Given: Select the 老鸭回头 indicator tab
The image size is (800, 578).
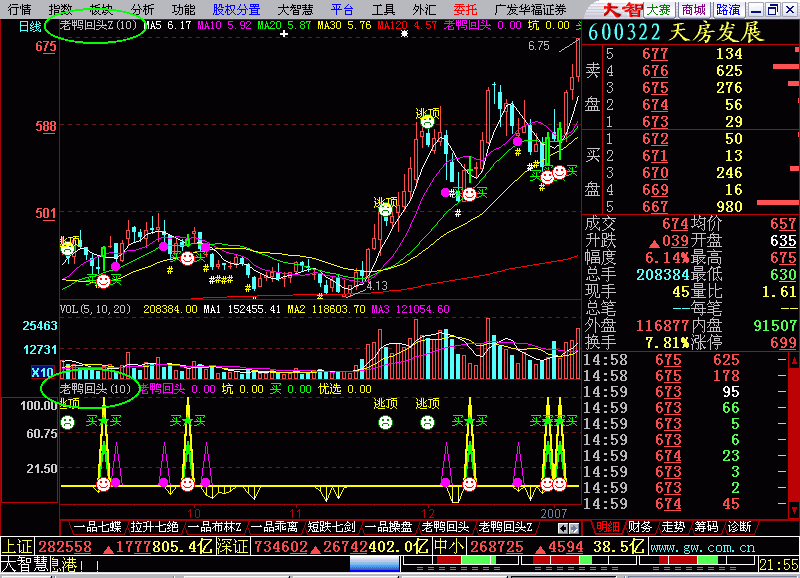Looking at the screenshot, I should pyautogui.click(x=445, y=527).
